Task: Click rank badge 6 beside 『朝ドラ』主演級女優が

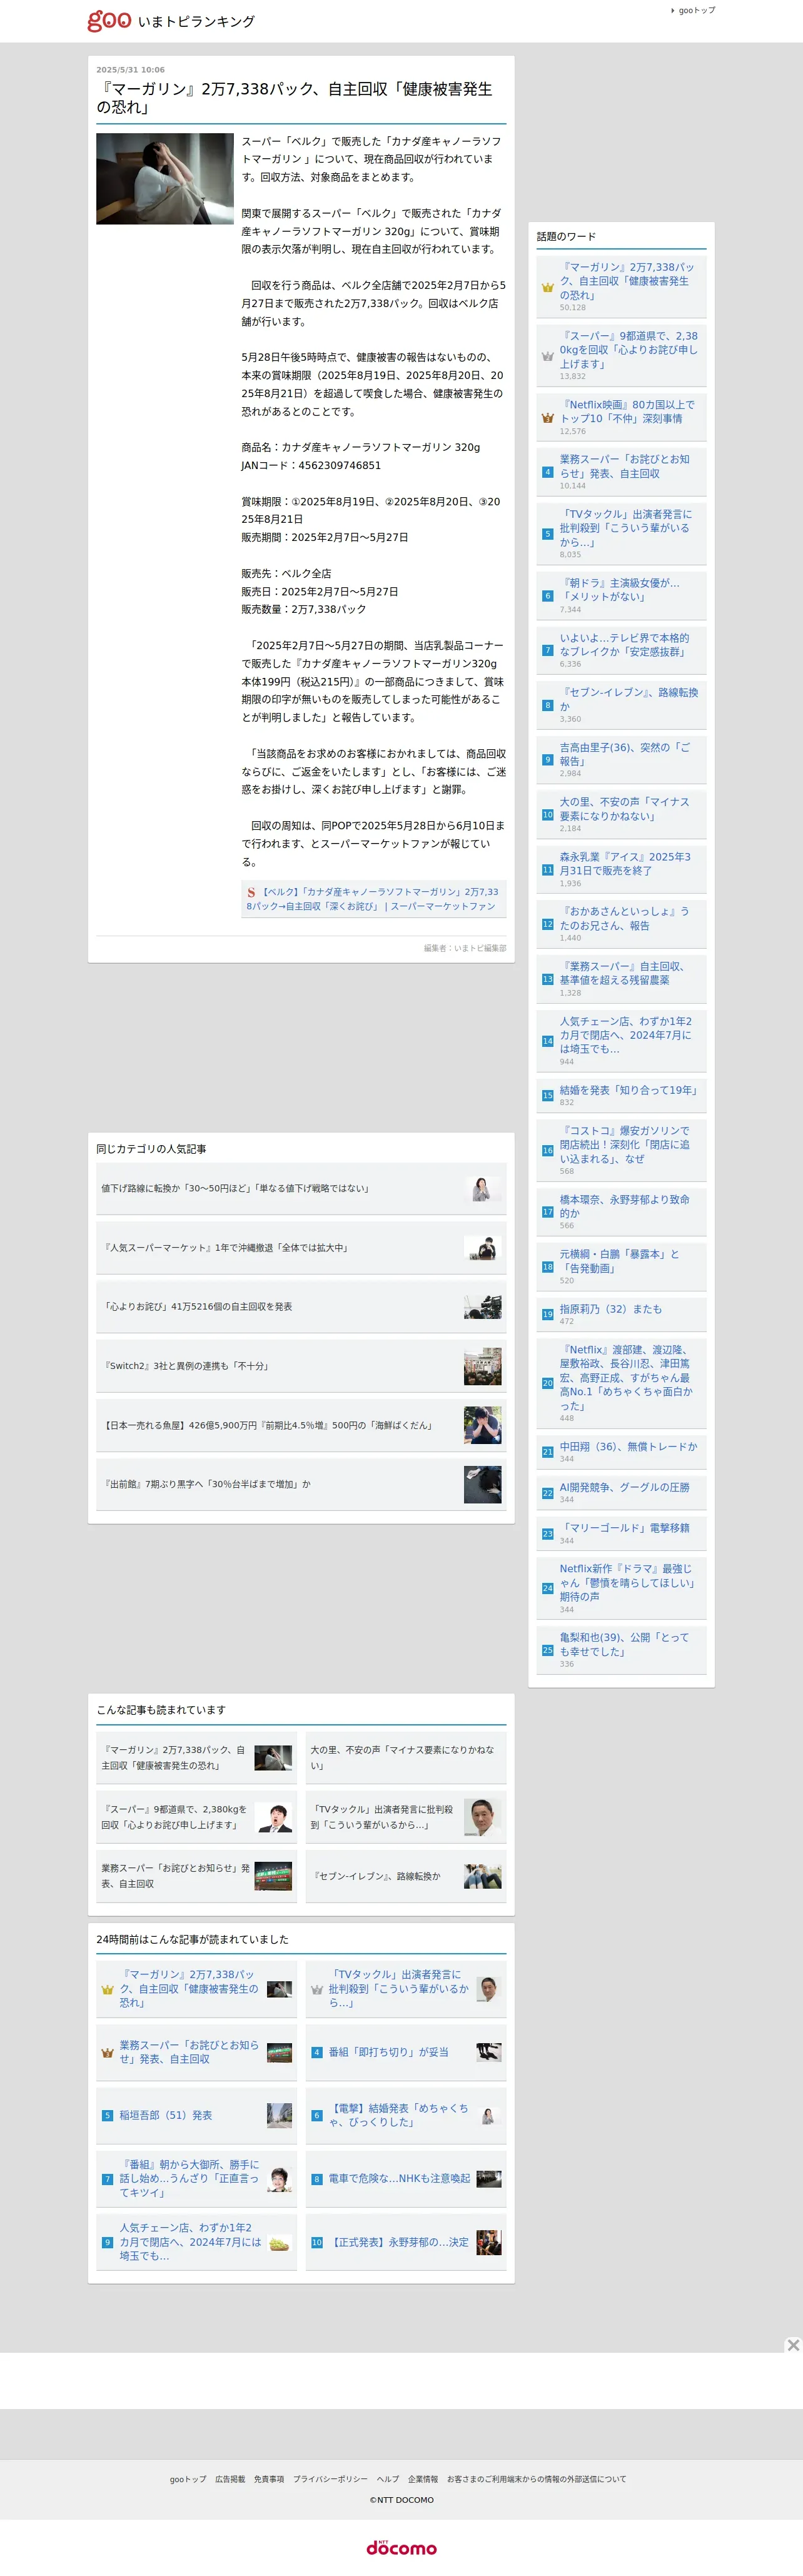Action: point(548,596)
